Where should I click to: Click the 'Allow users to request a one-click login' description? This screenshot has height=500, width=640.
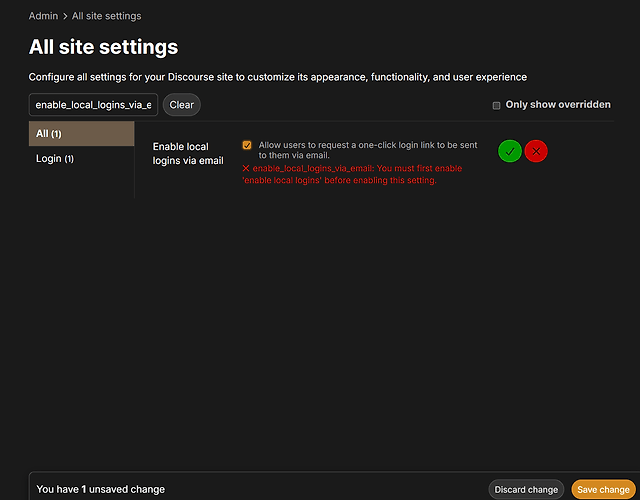tap(368, 150)
